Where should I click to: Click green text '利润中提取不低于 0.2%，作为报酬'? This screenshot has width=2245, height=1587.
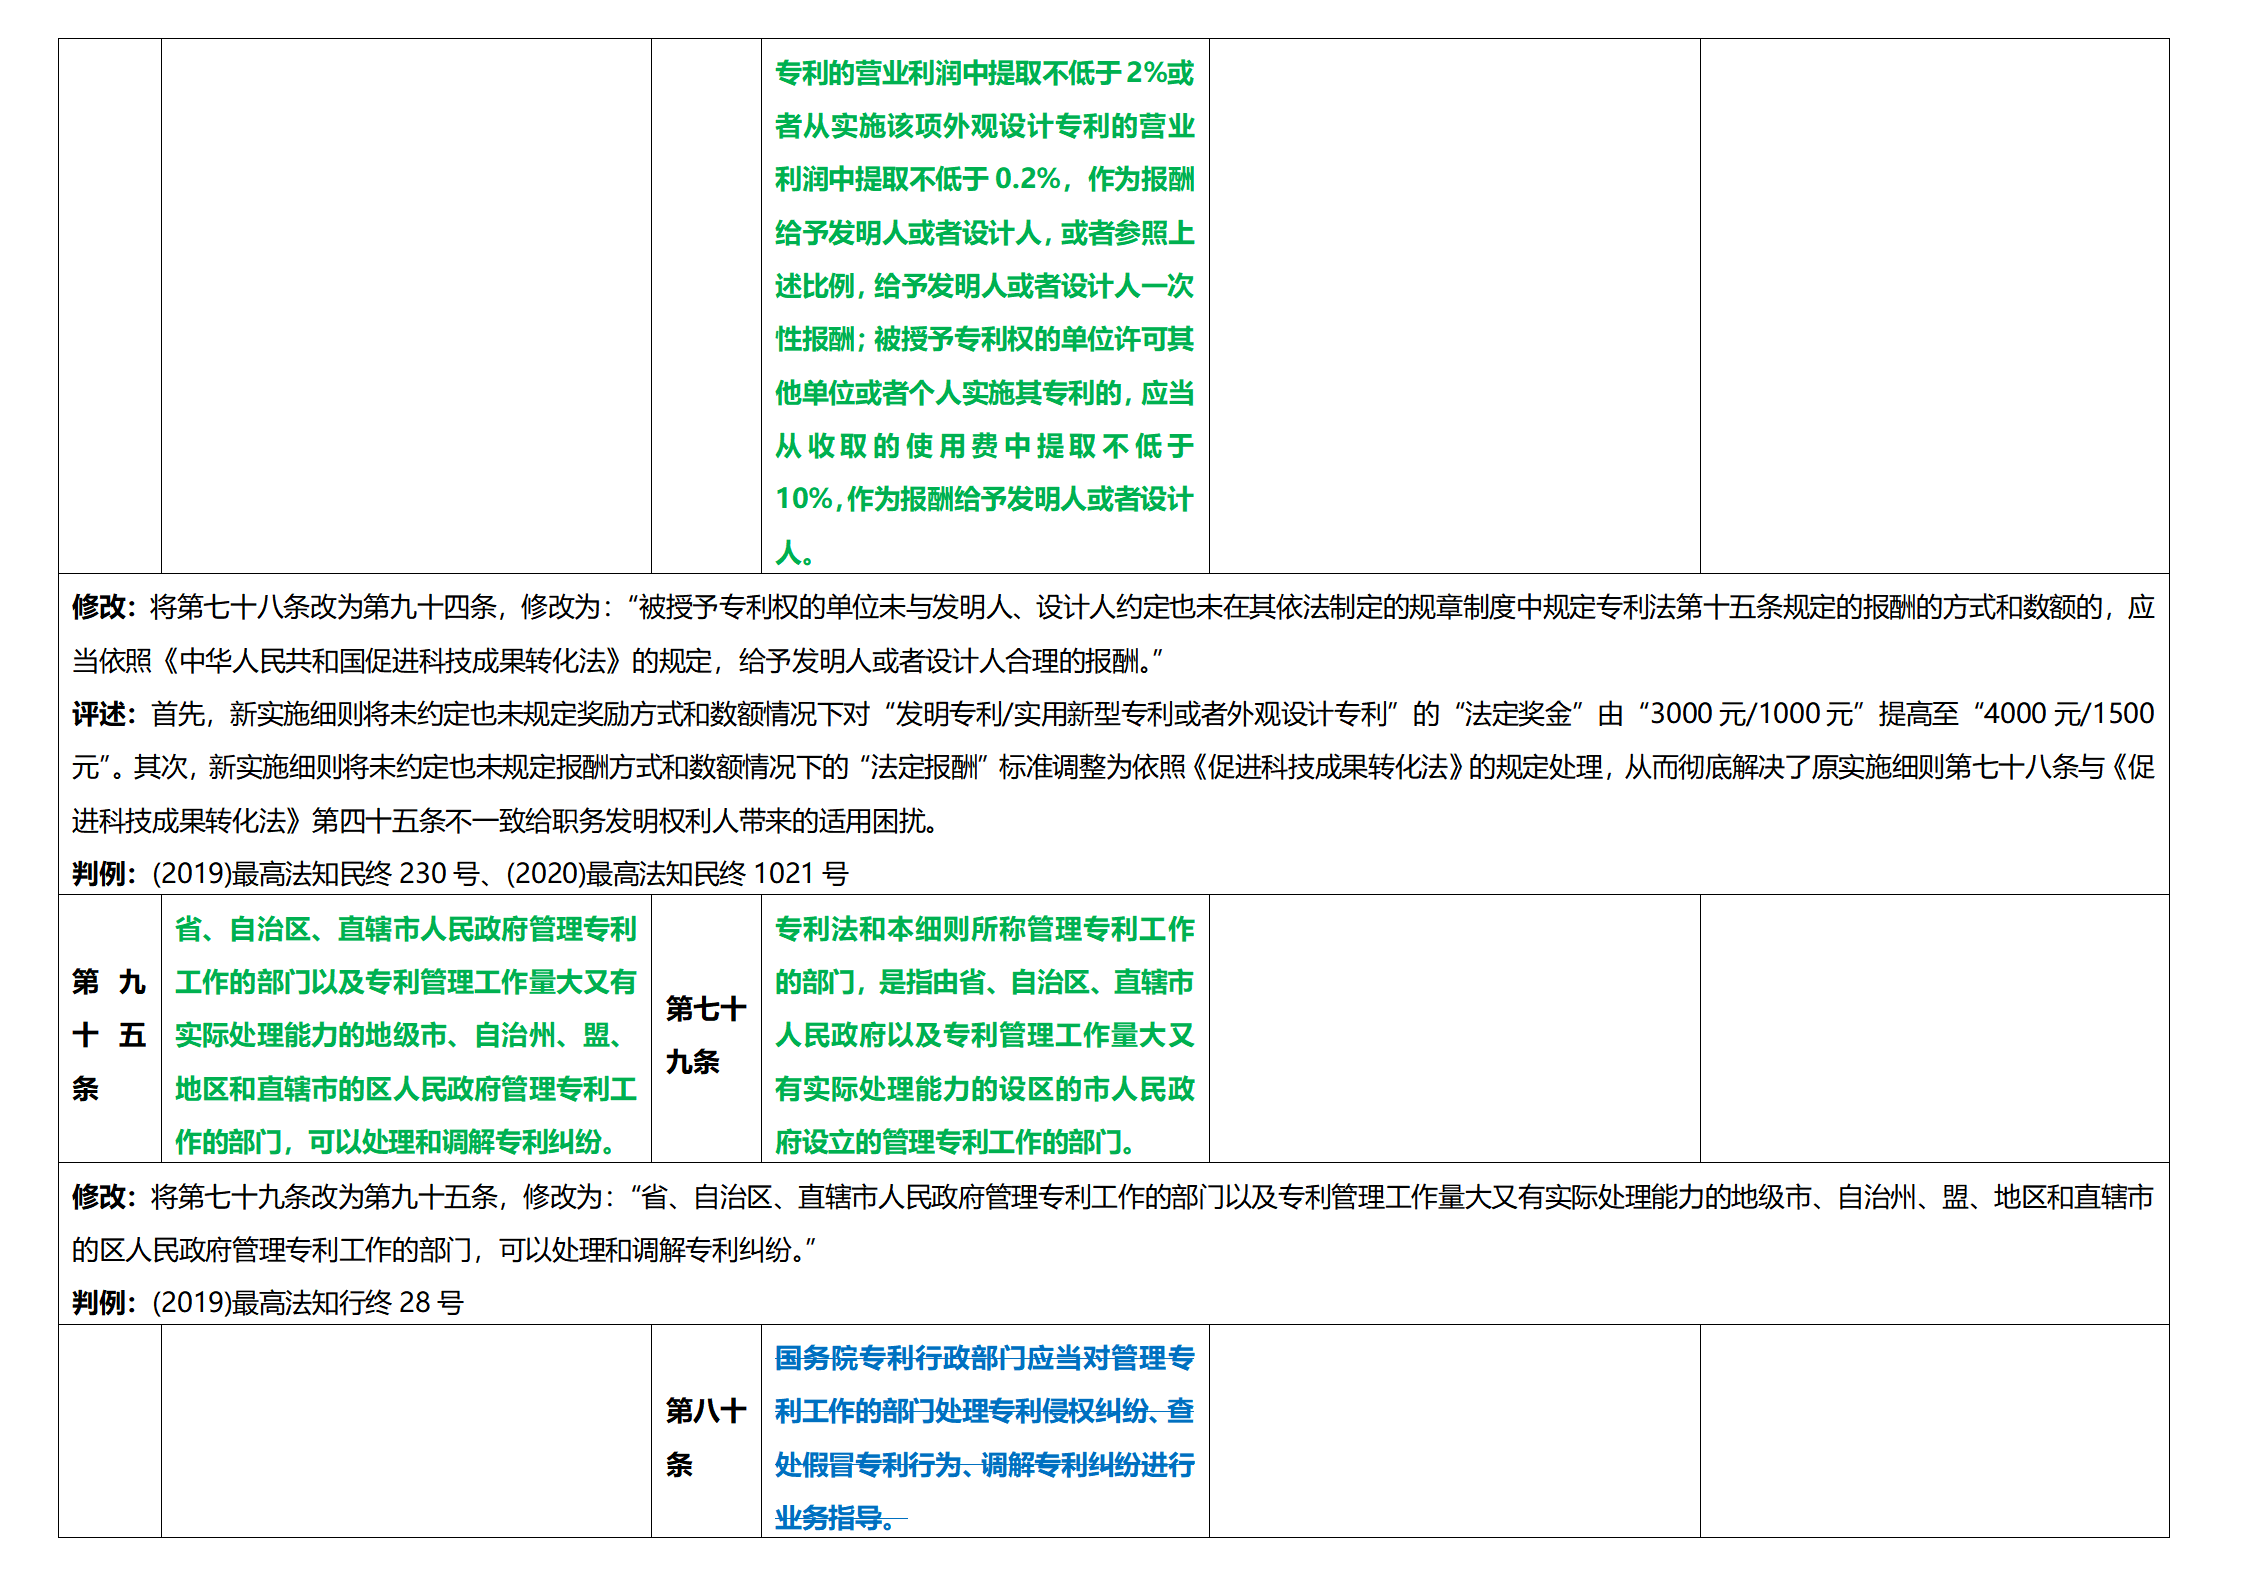(985, 178)
